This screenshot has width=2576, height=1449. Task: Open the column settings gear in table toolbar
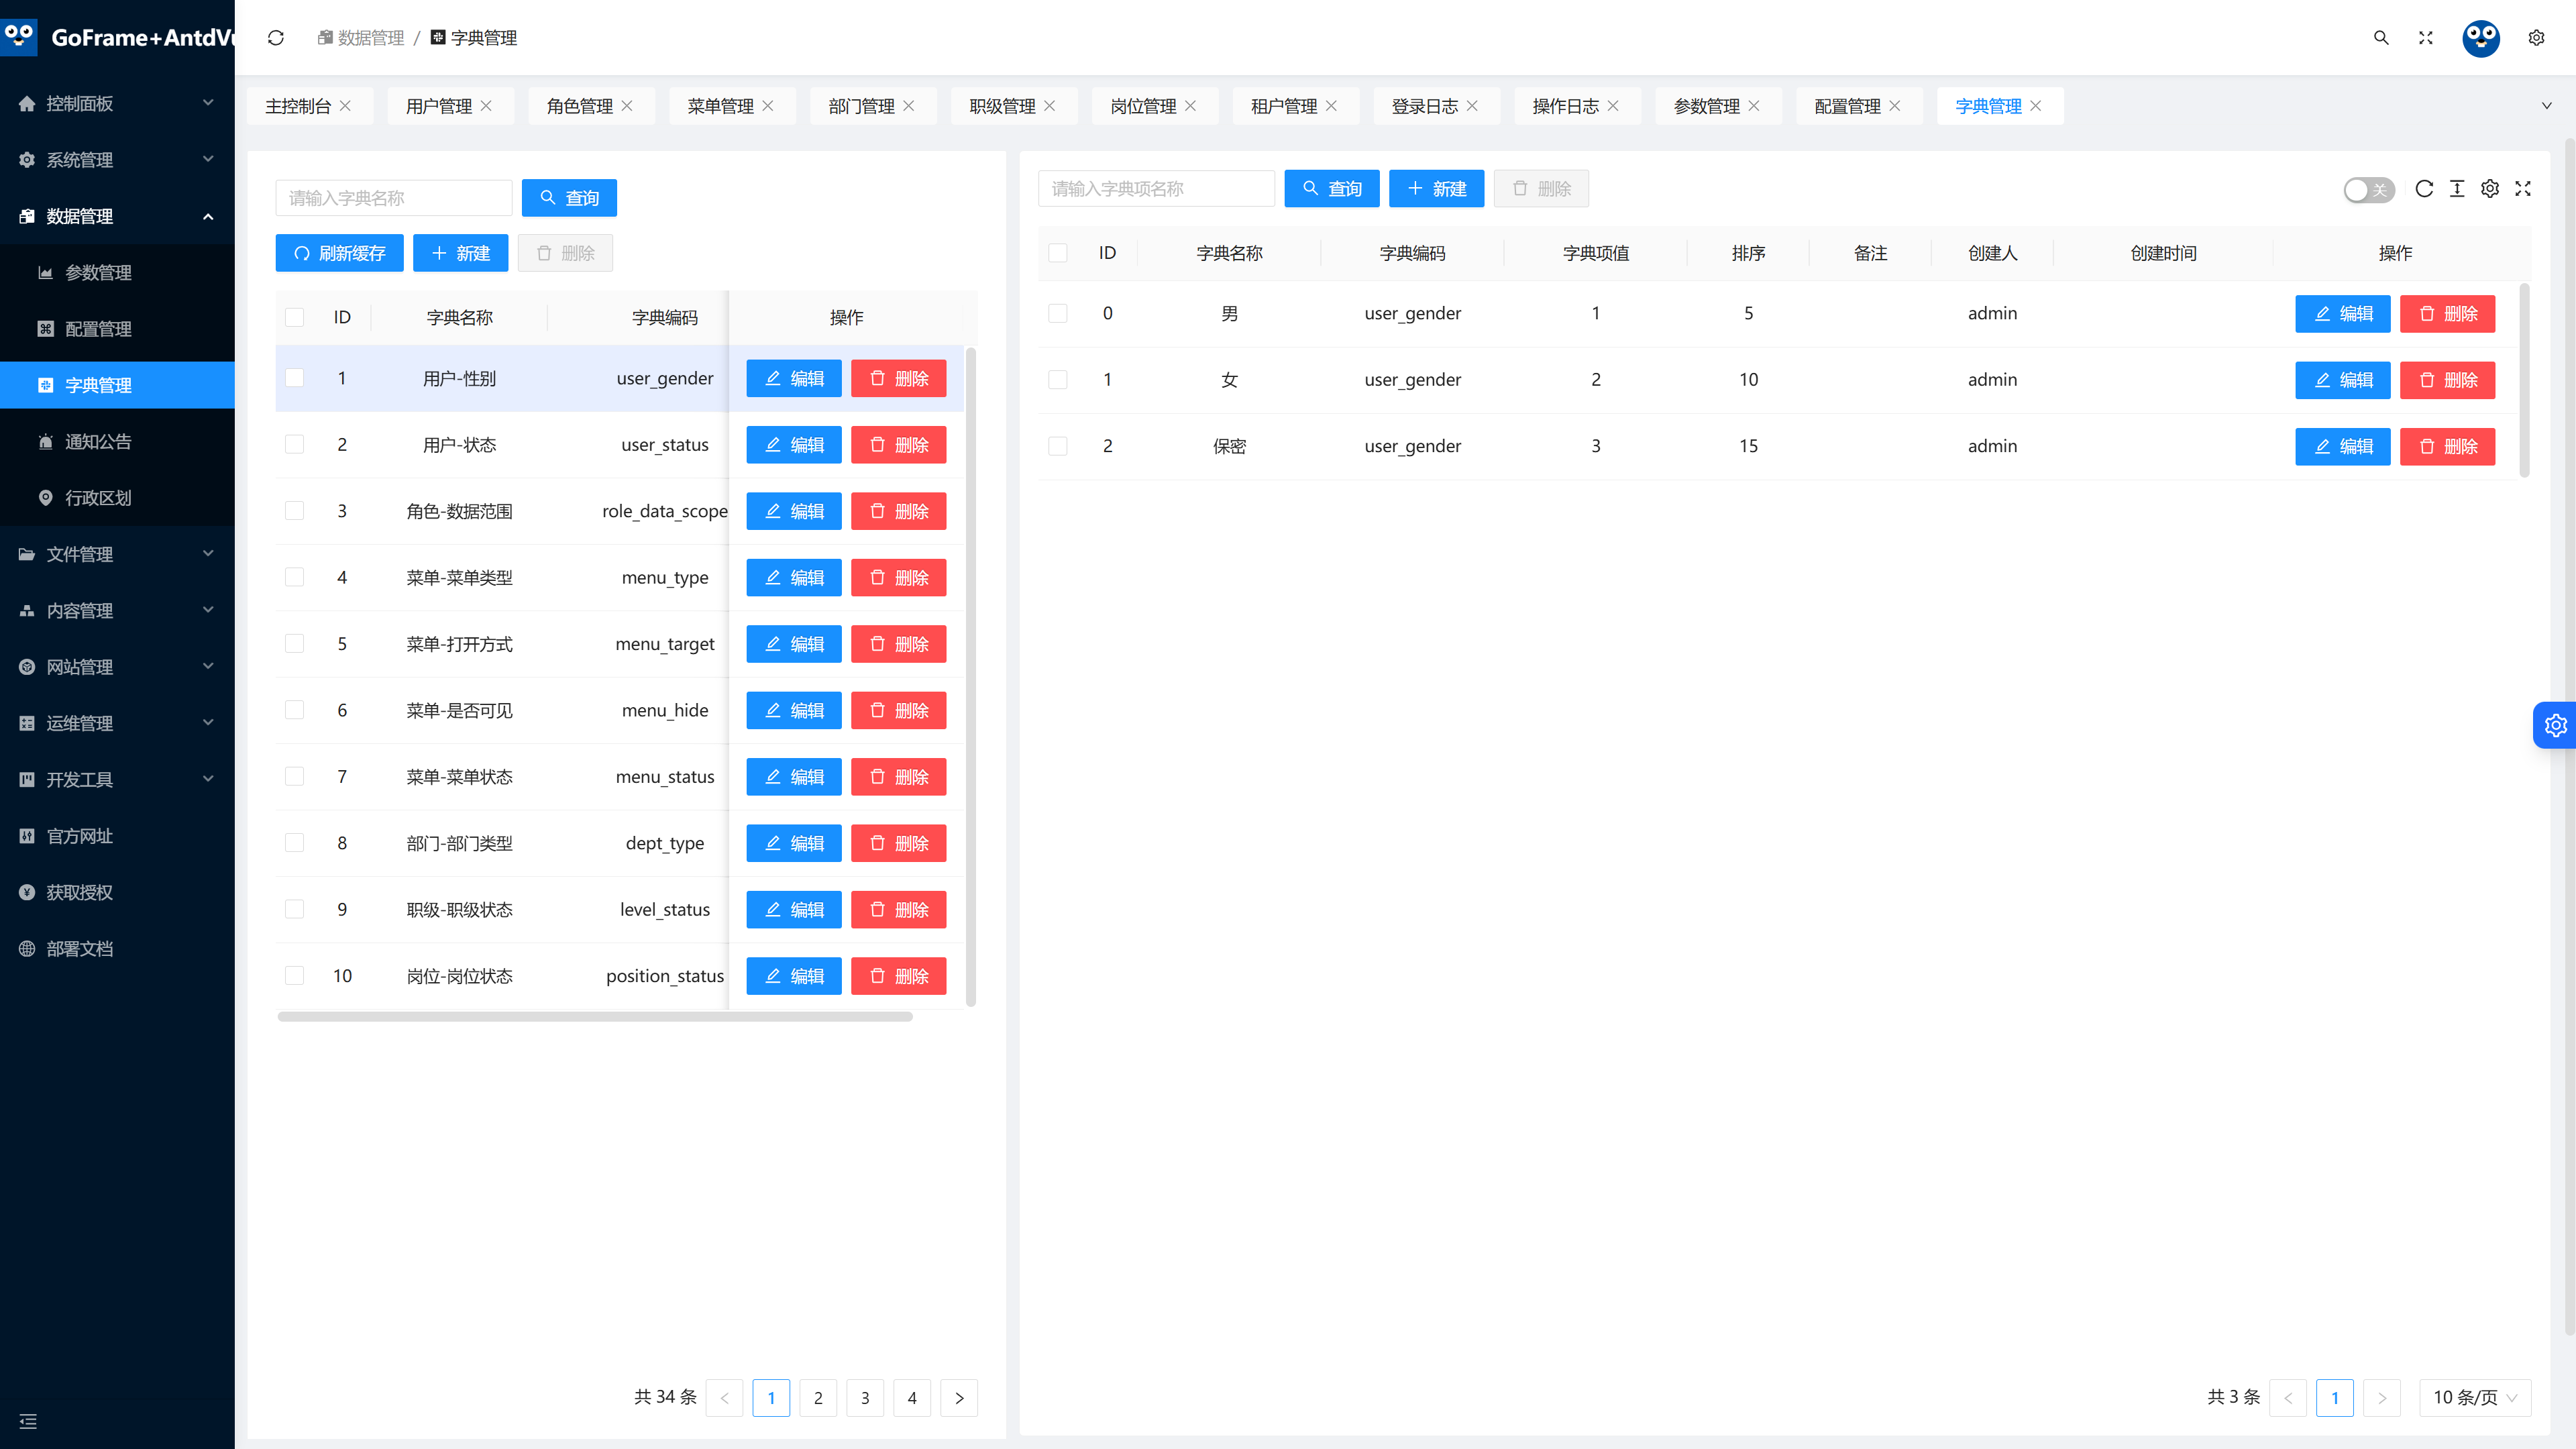(x=2490, y=189)
